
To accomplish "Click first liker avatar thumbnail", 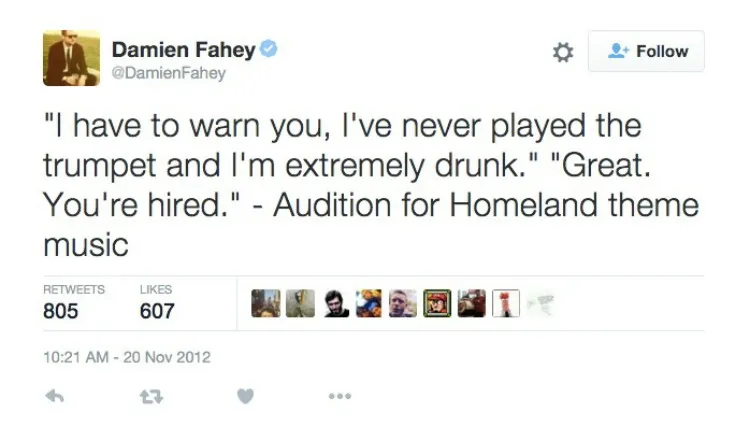I will pyautogui.click(x=266, y=303).
